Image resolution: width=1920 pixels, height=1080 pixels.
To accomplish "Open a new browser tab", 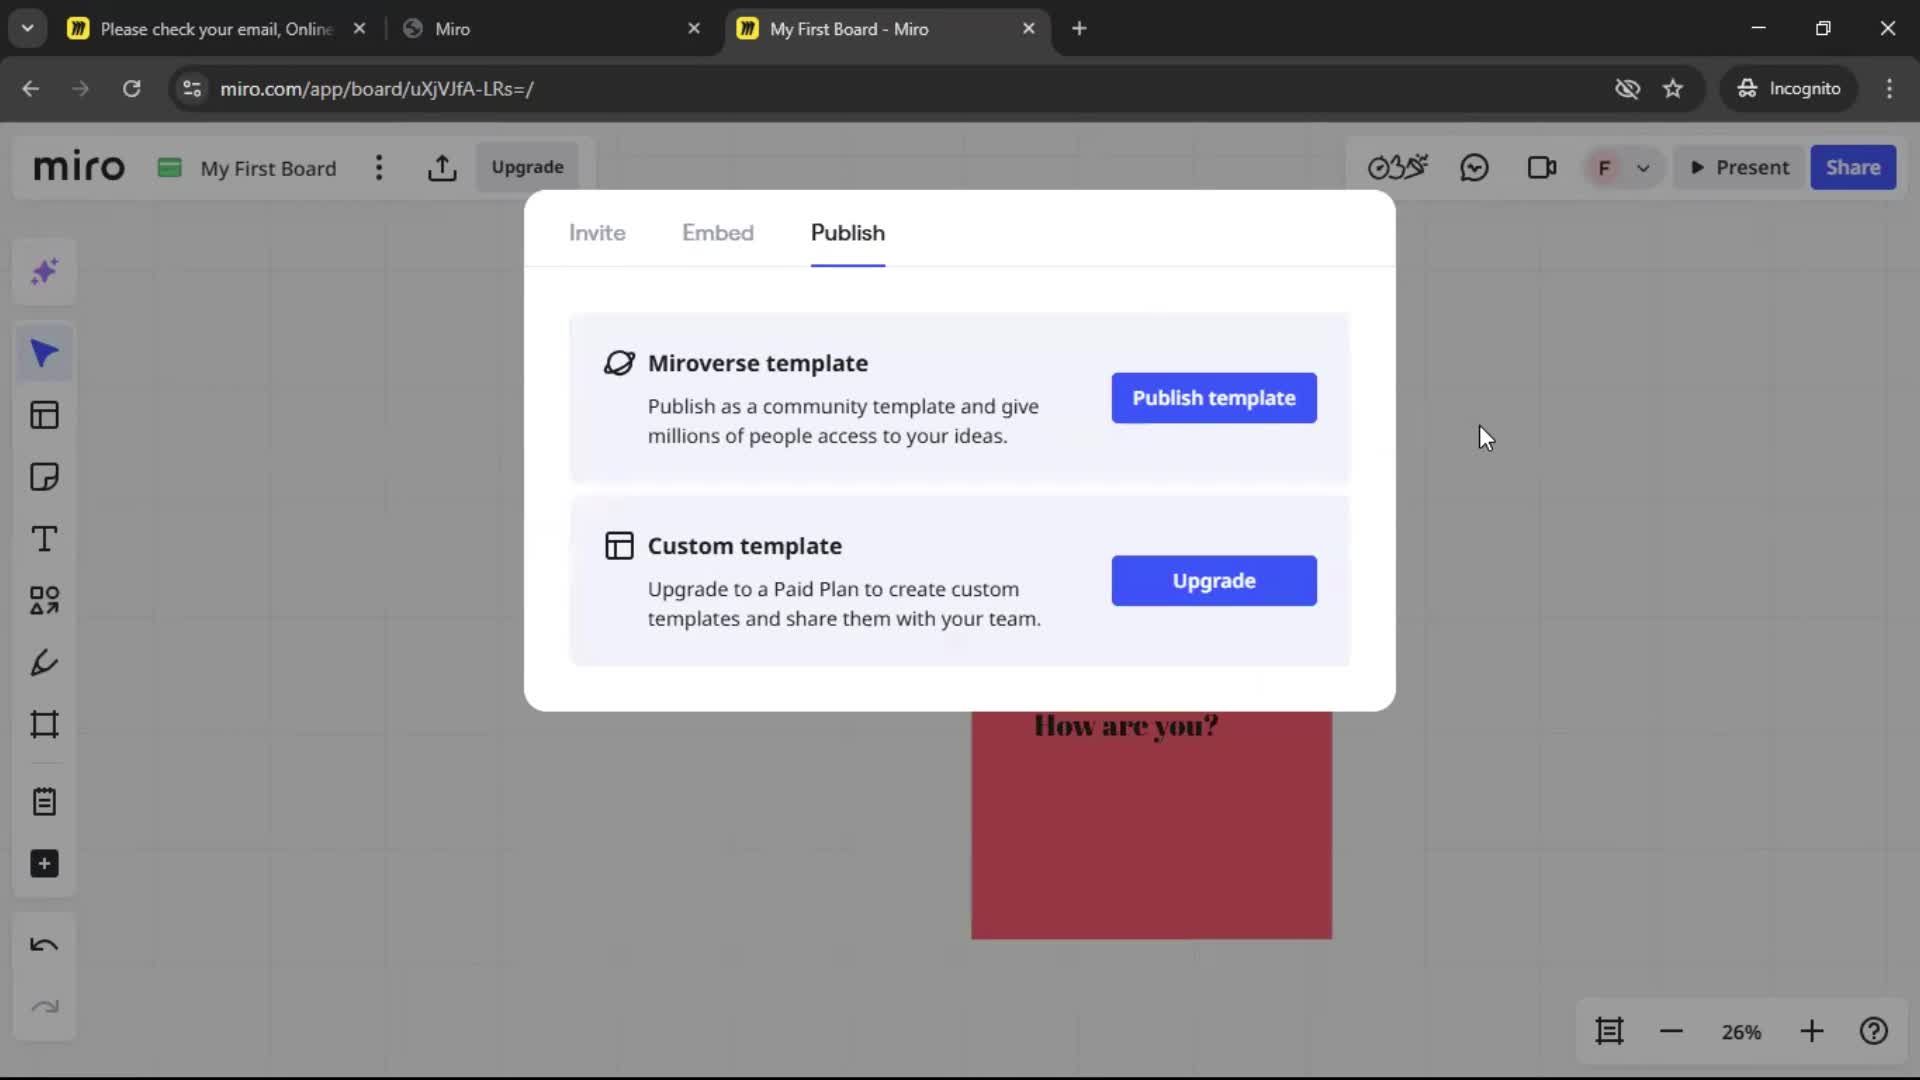I will 1079,29.
